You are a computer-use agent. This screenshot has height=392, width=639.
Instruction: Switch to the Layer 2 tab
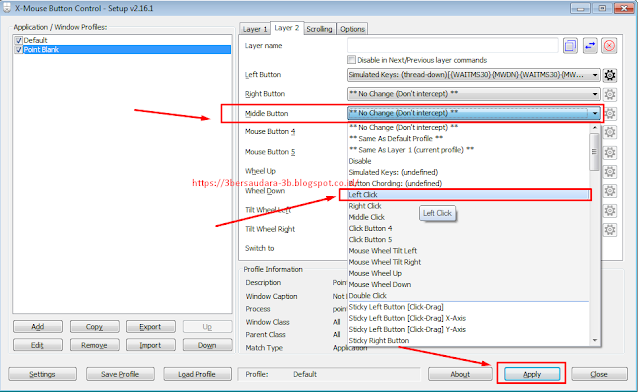click(x=287, y=28)
